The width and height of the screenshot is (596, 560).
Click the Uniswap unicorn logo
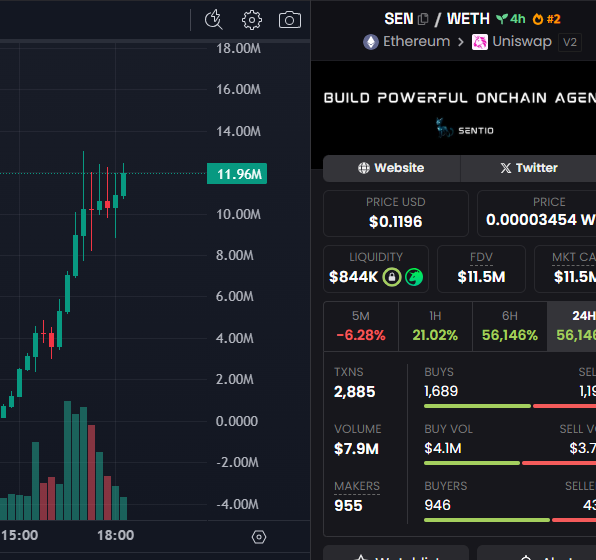(480, 42)
